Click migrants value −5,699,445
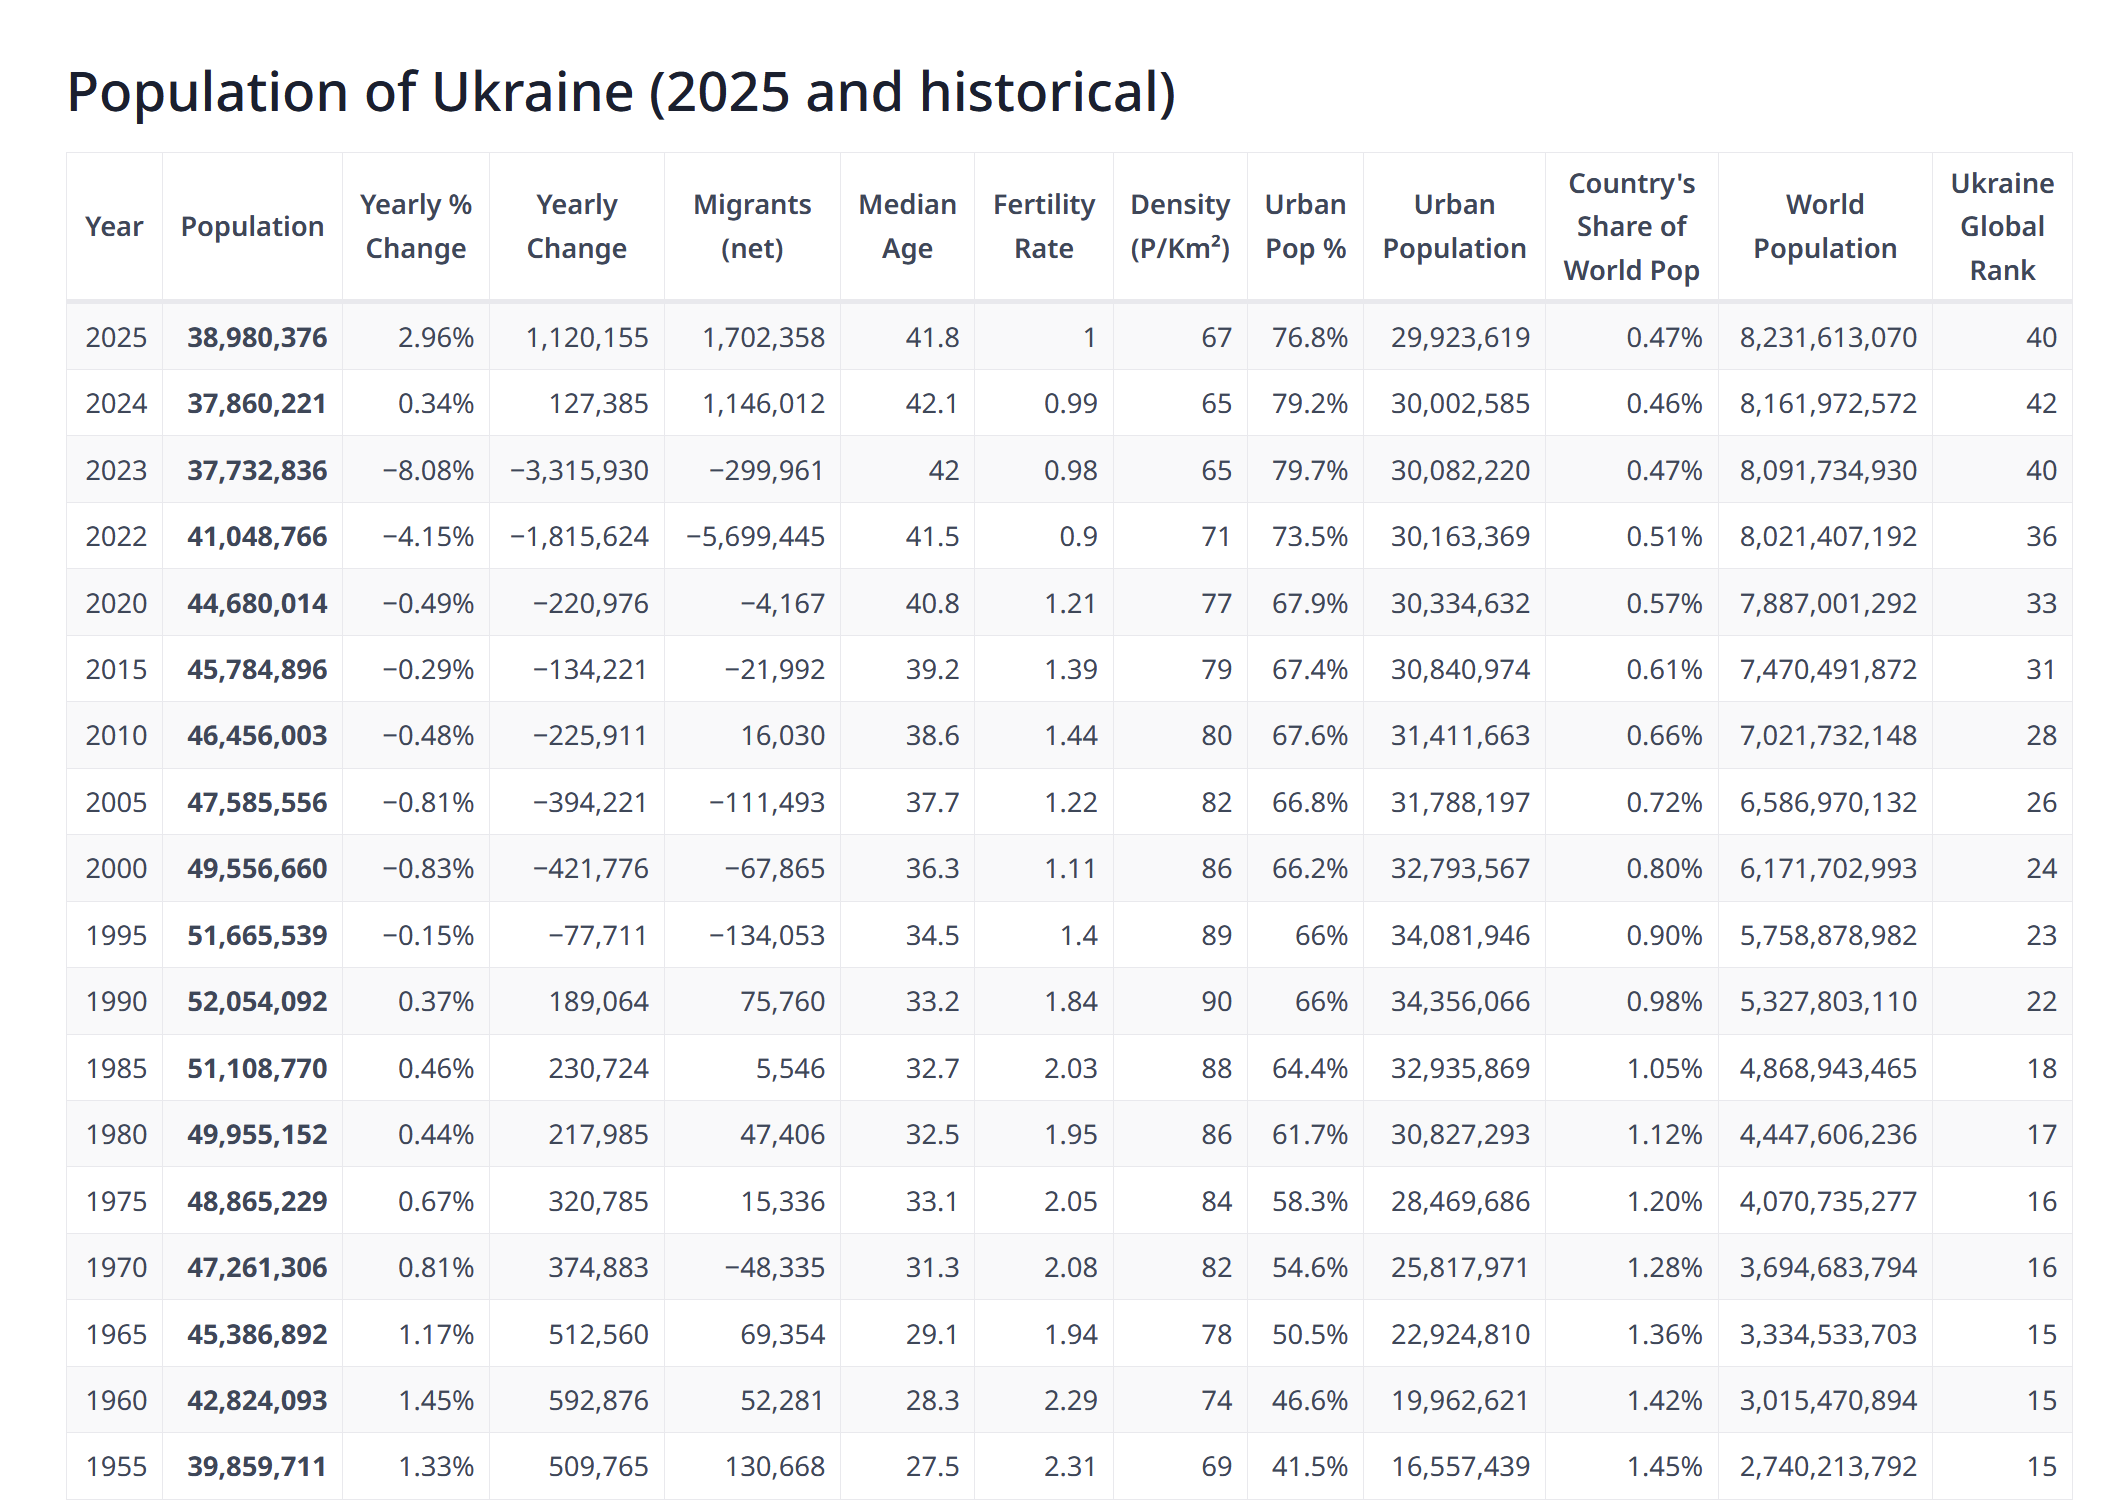This screenshot has width=2105, height=1505. coord(755,537)
